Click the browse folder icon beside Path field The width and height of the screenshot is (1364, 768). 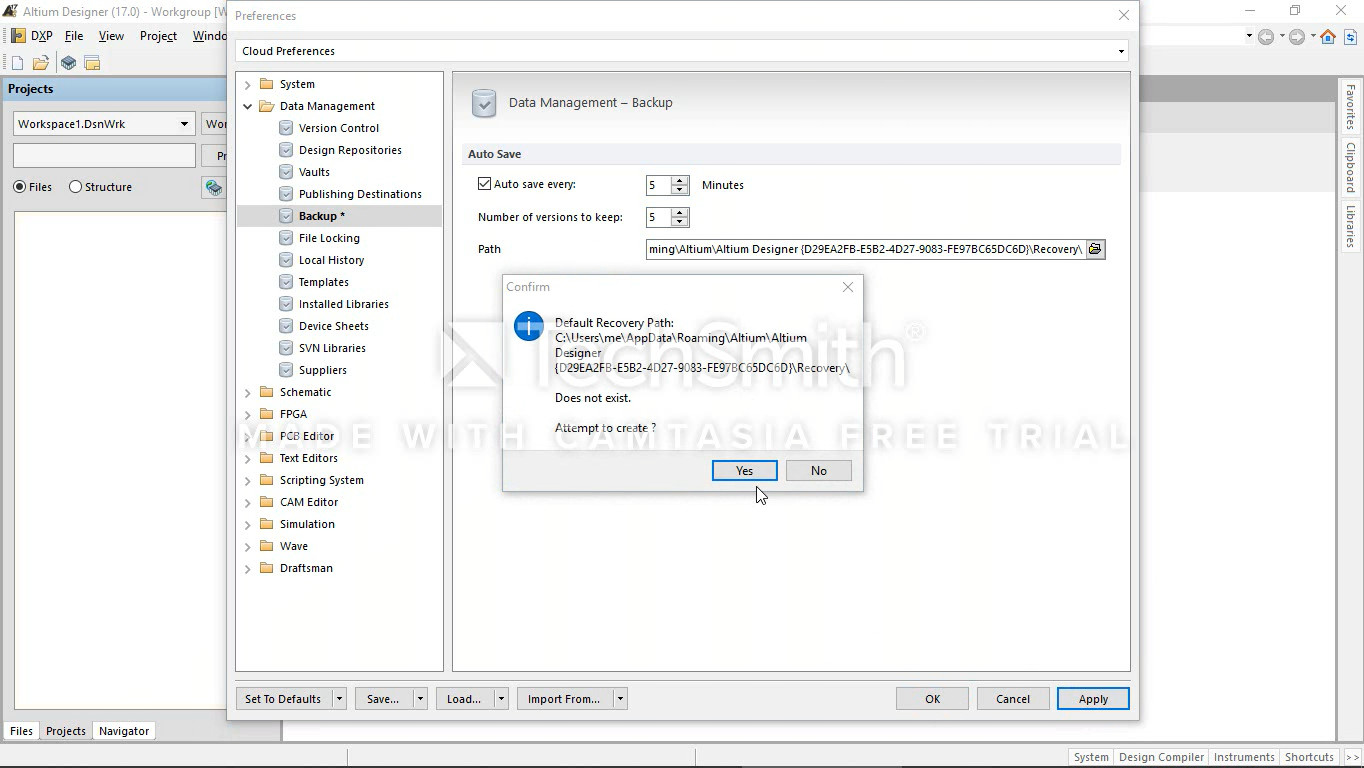click(1095, 249)
